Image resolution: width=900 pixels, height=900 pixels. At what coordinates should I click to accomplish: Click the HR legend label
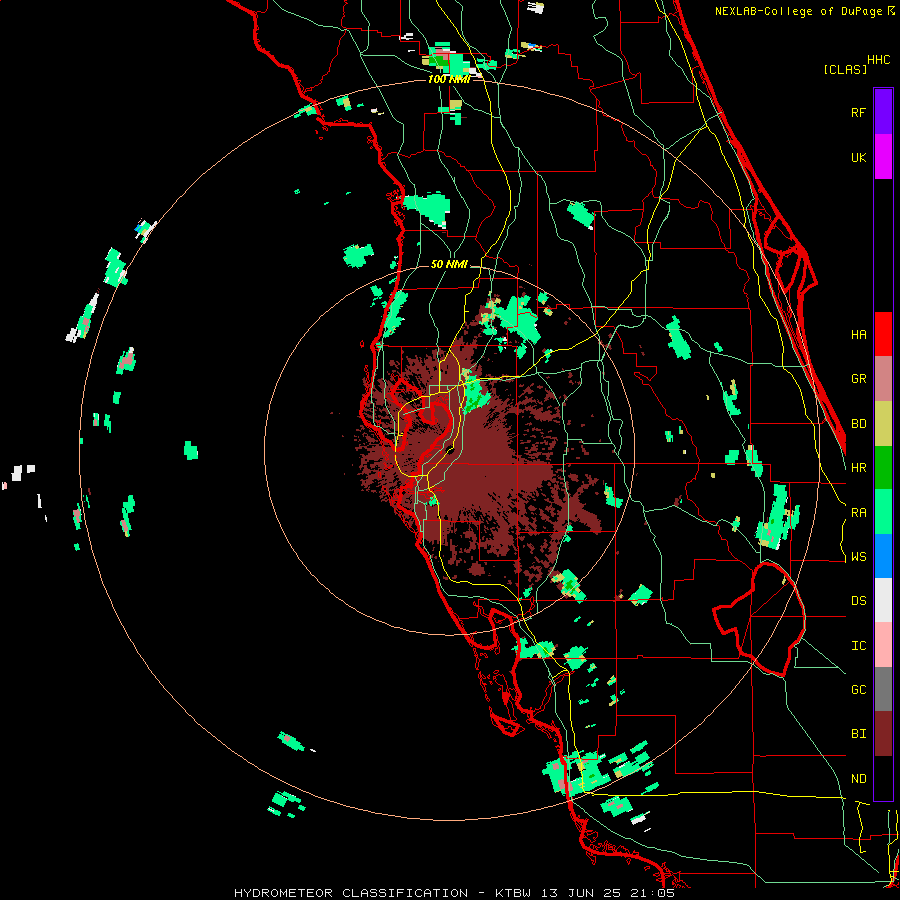(859, 468)
